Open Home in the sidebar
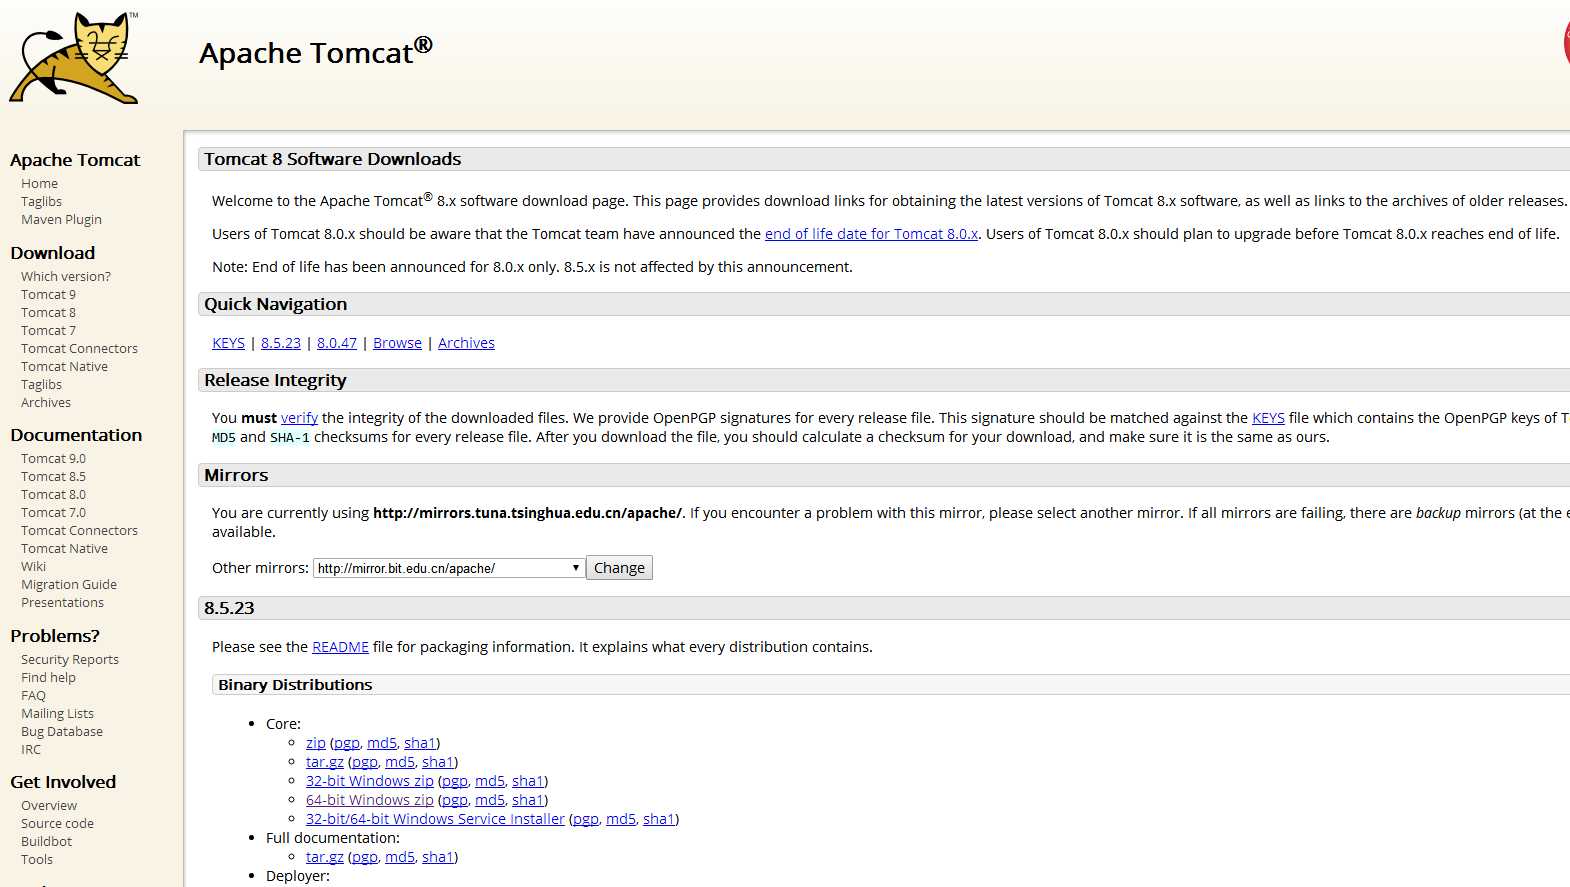This screenshot has width=1570, height=887. 39,184
